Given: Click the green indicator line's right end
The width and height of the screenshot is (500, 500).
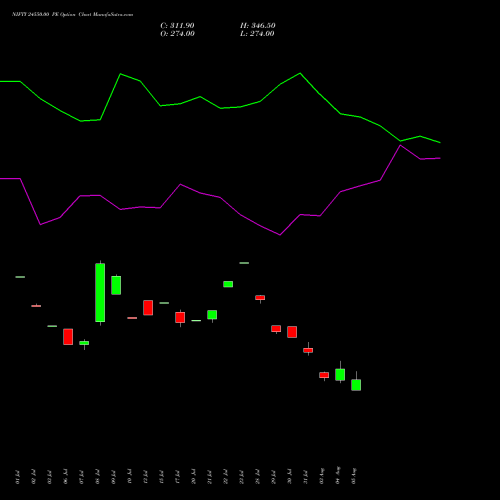Looking at the screenshot, I should point(440,143).
